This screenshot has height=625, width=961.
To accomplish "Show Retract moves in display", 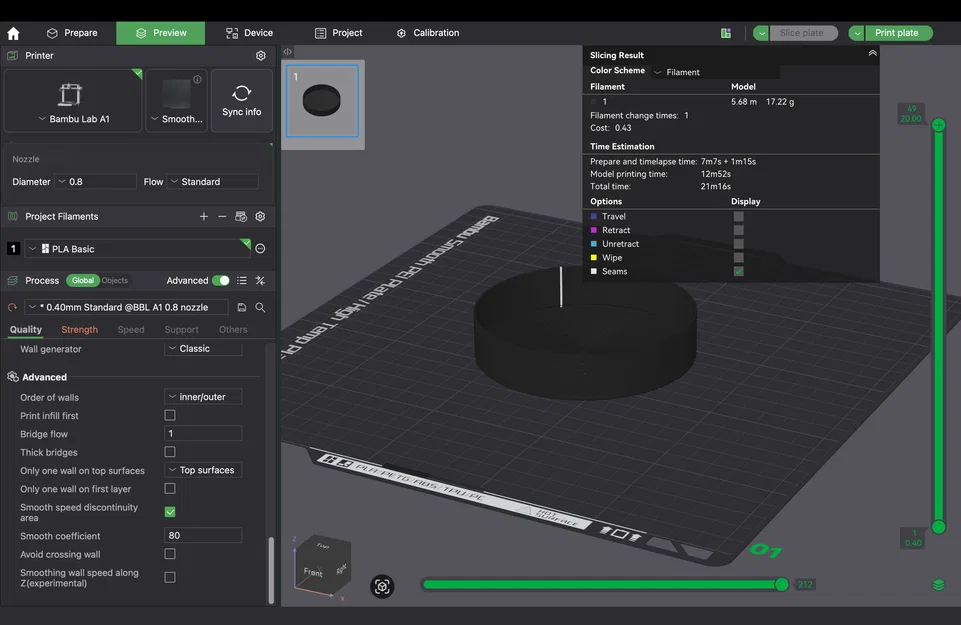I will tap(739, 230).
